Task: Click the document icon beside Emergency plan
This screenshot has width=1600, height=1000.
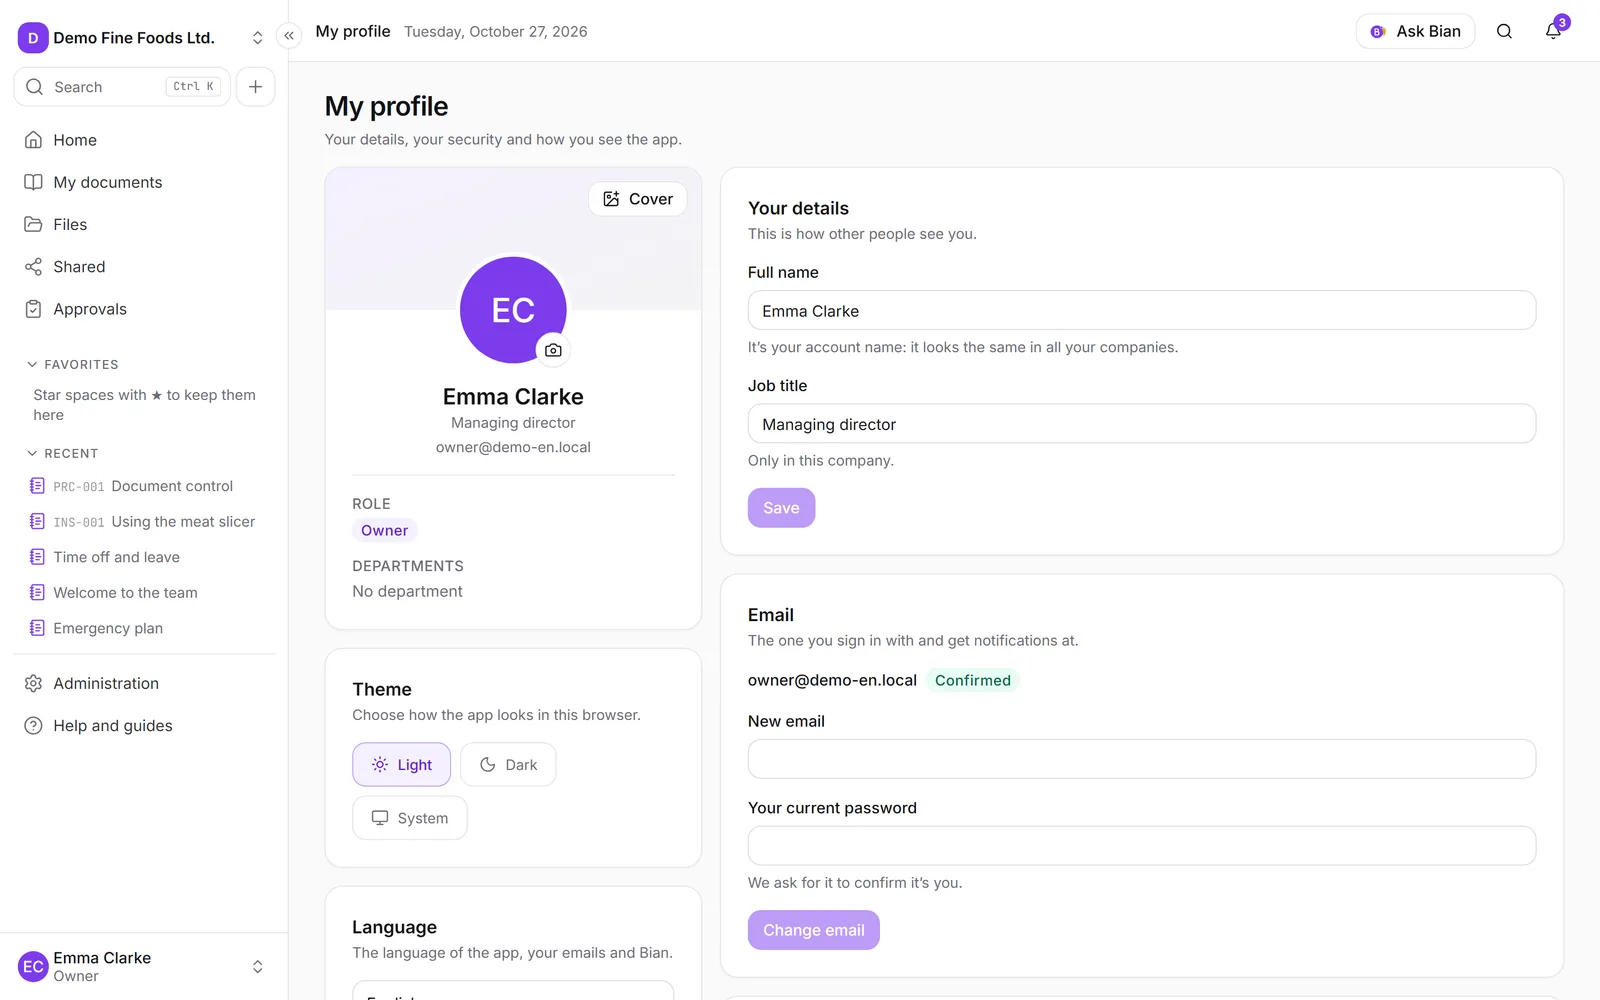Action: point(37,628)
